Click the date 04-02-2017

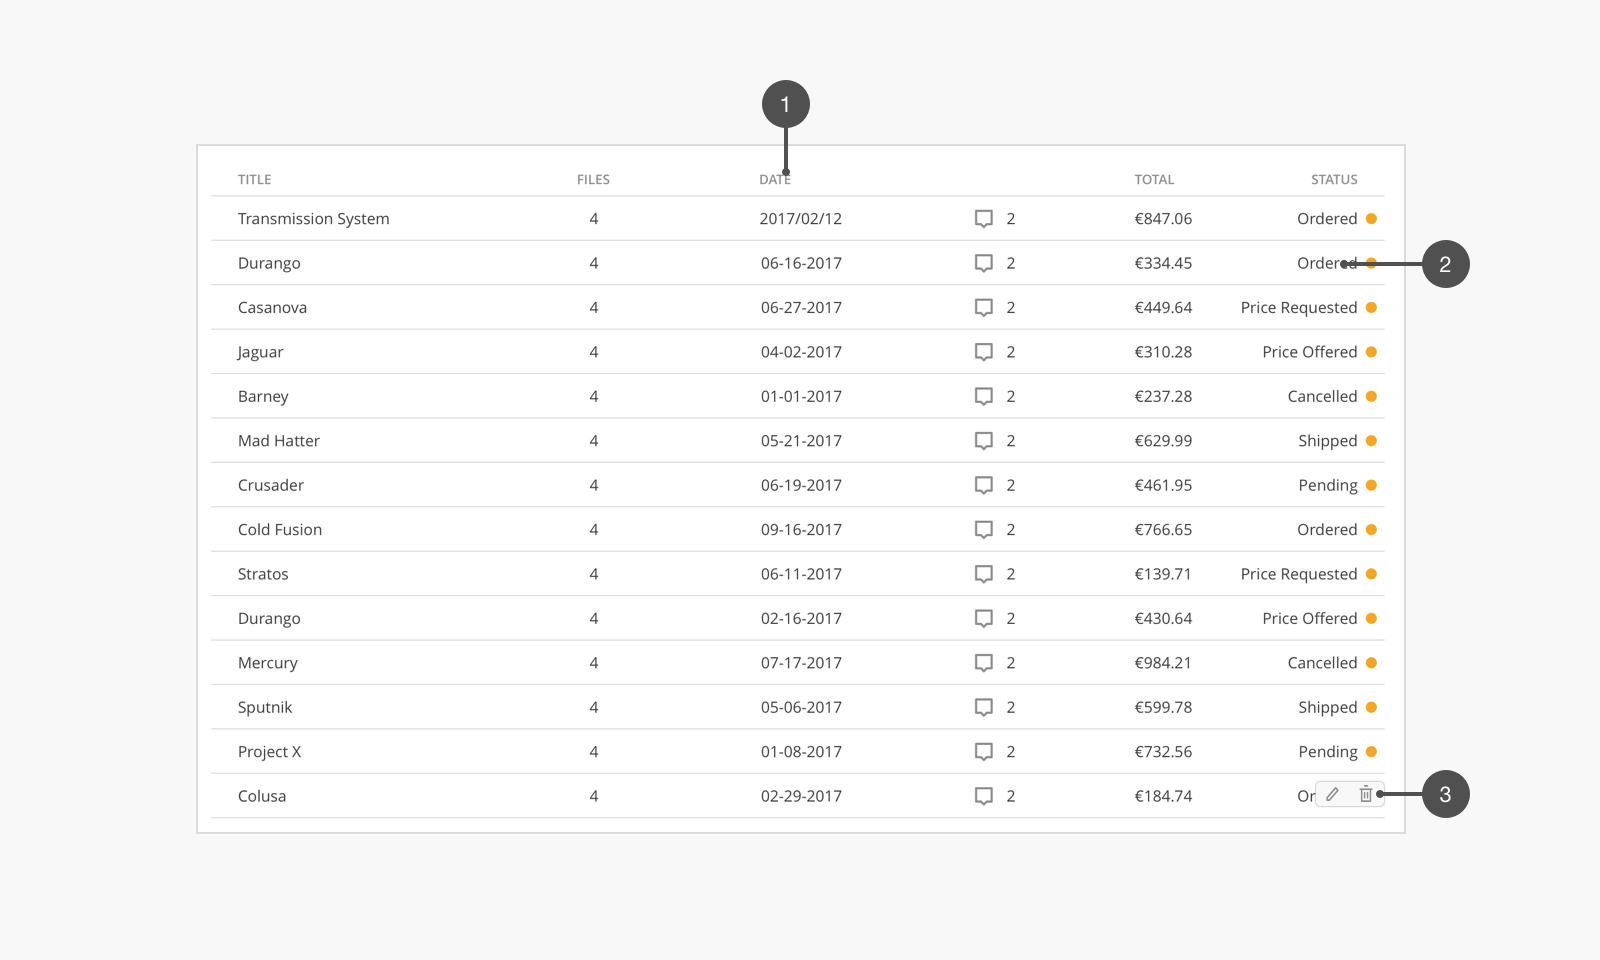pos(801,352)
